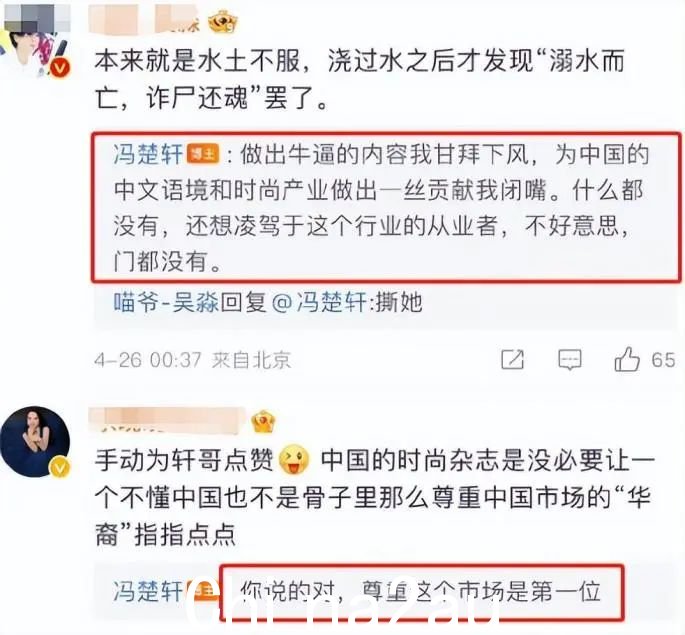Select the comment starting 手动为轩哥点赞
Image resolution: width=685 pixels, height=635 pixels.
click(x=374, y=497)
